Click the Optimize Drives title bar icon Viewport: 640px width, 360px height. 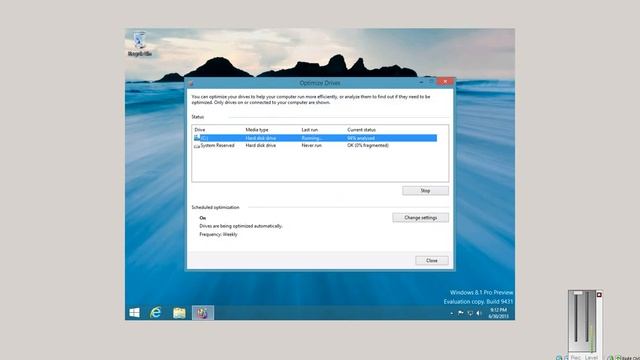point(191,83)
